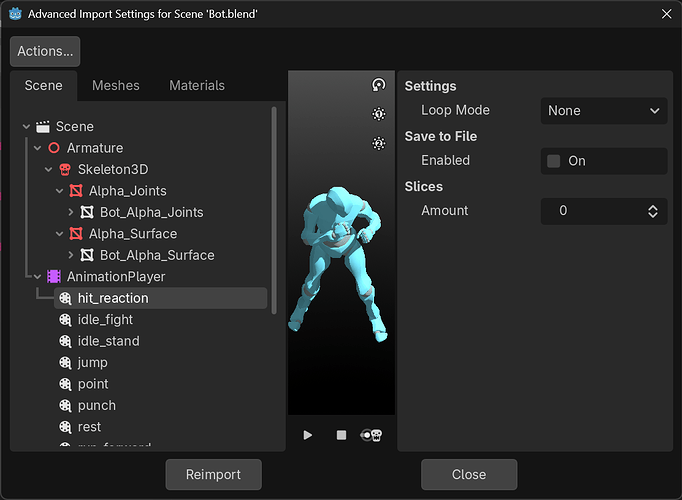This screenshot has width=682, height=500.
Task: Open the Loop Mode dropdown
Action: (x=604, y=111)
